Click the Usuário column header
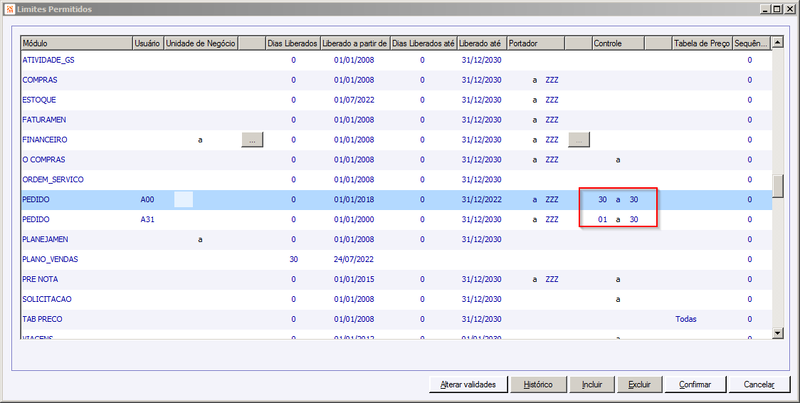Image resolution: width=800 pixels, height=403 pixels. [x=148, y=43]
